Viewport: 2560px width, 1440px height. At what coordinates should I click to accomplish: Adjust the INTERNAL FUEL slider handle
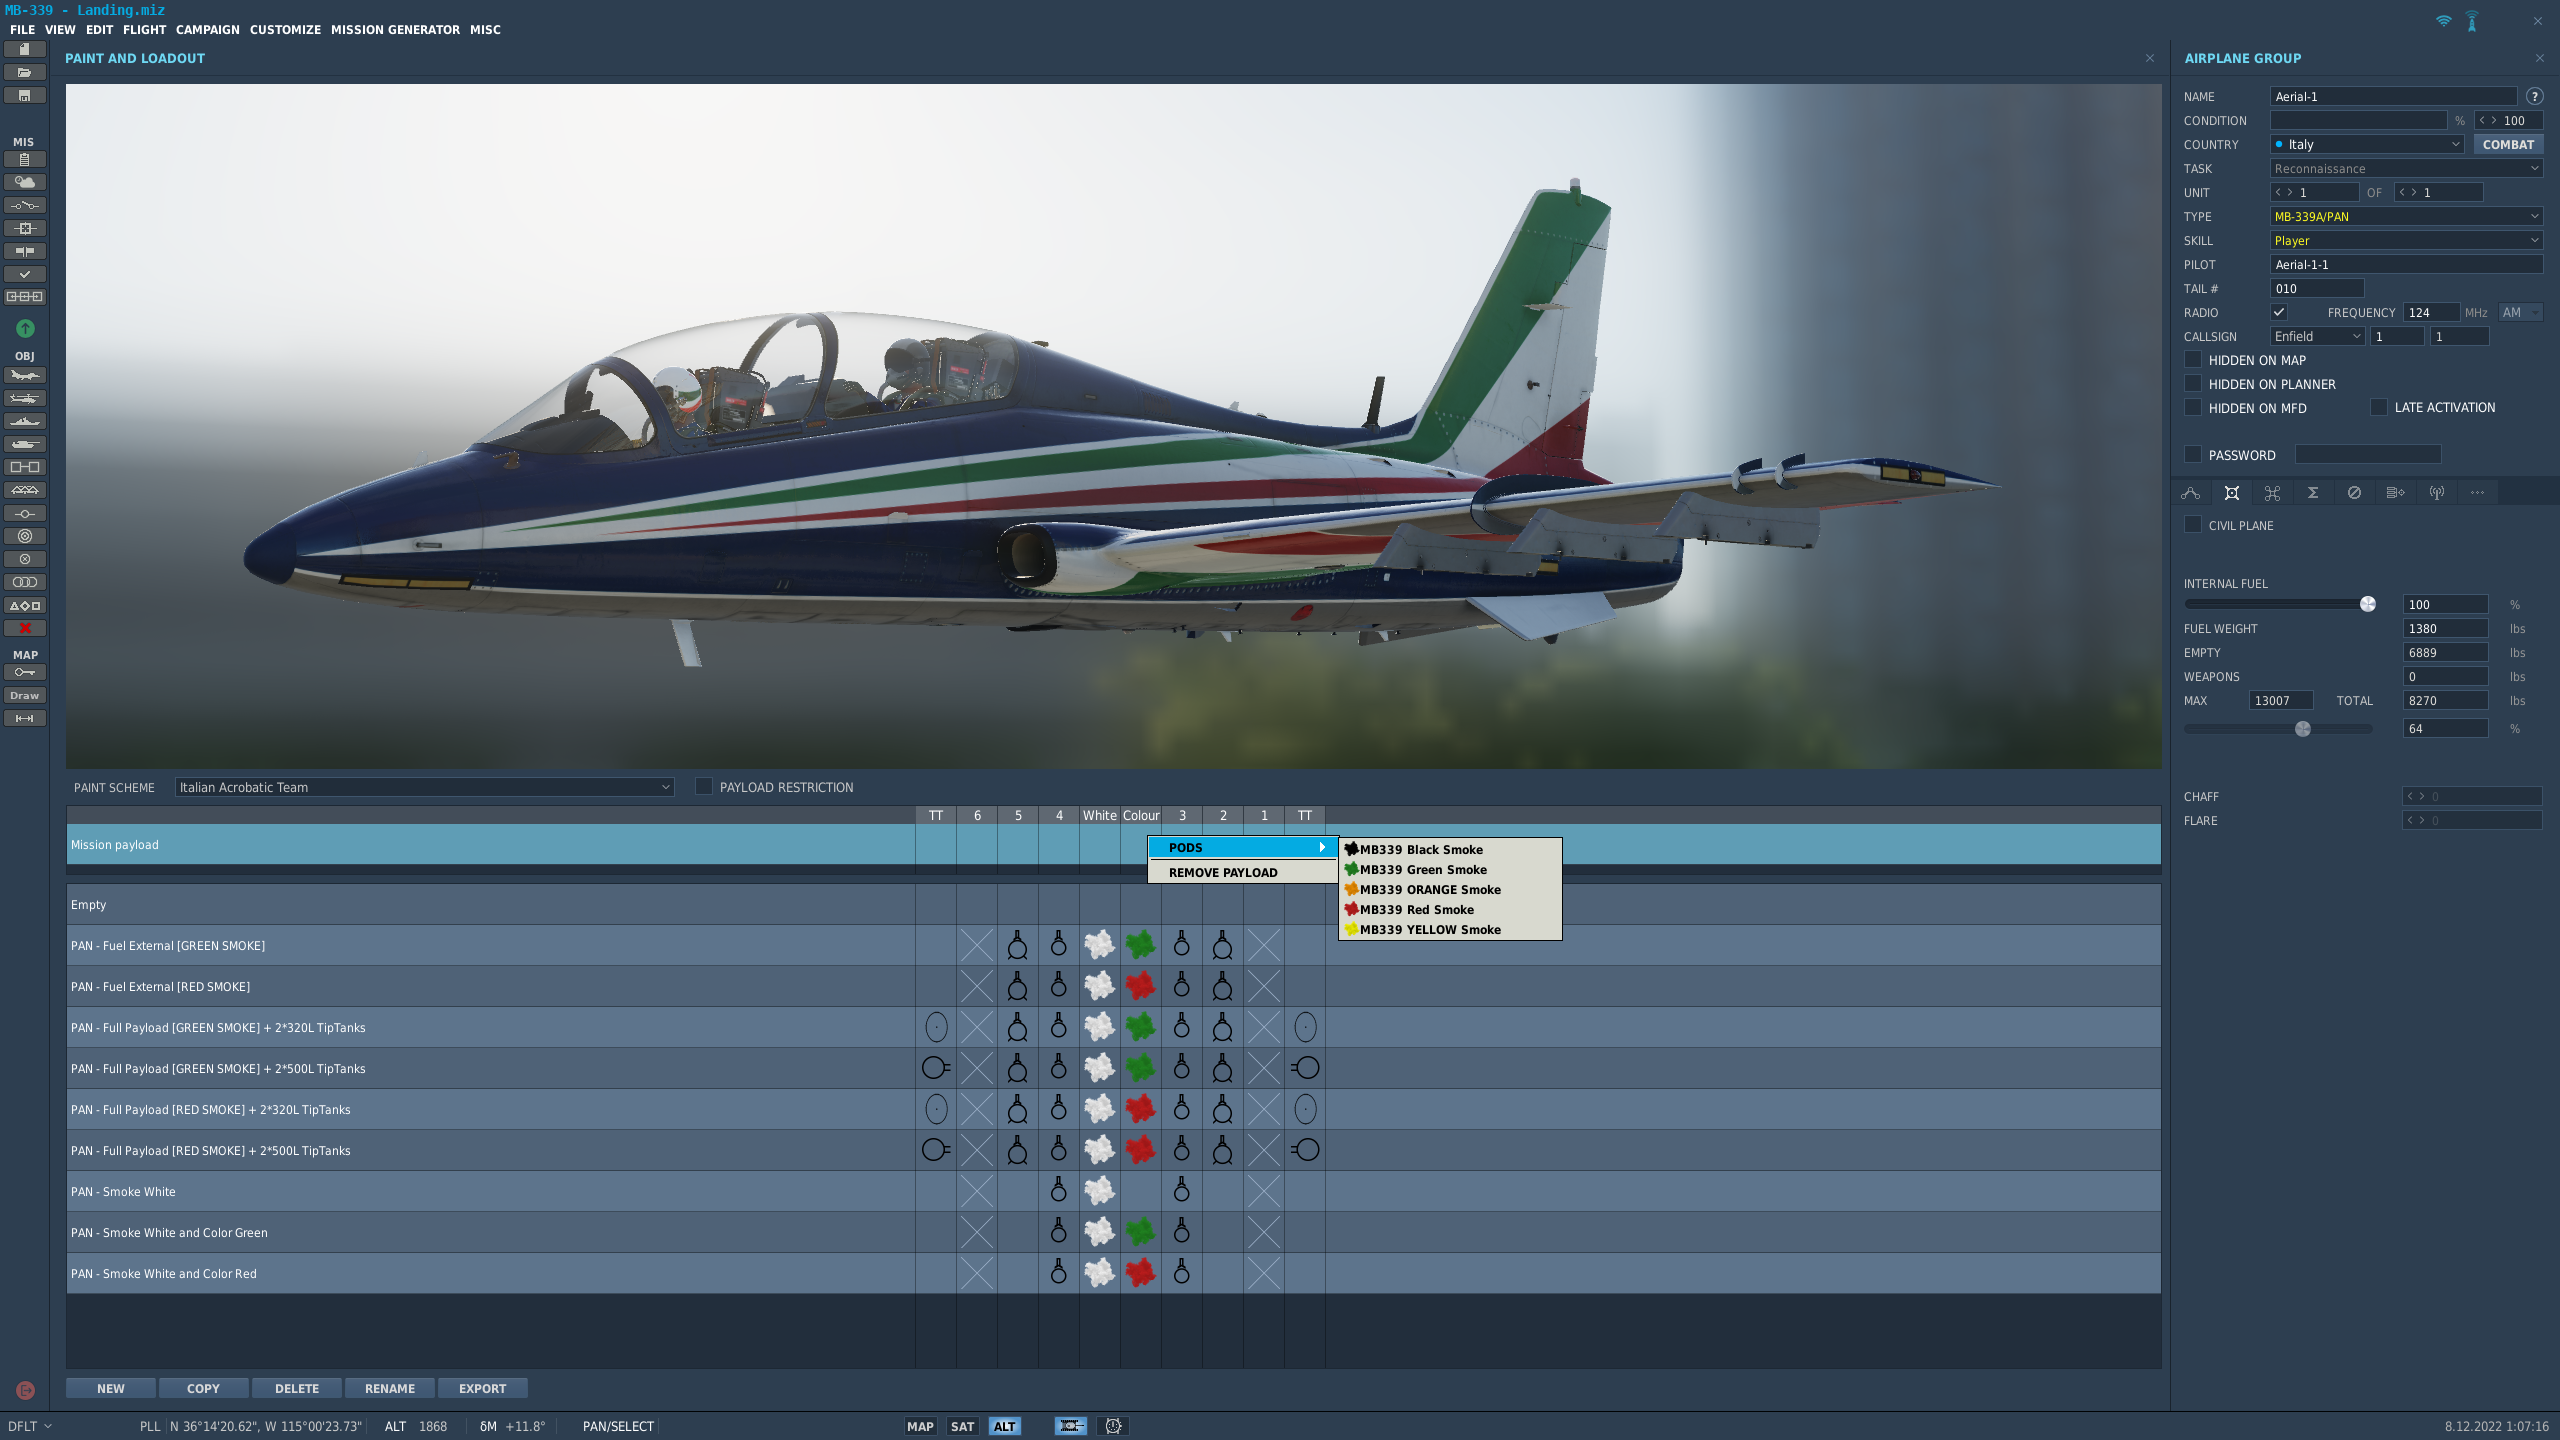click(x=2368, y=604)
